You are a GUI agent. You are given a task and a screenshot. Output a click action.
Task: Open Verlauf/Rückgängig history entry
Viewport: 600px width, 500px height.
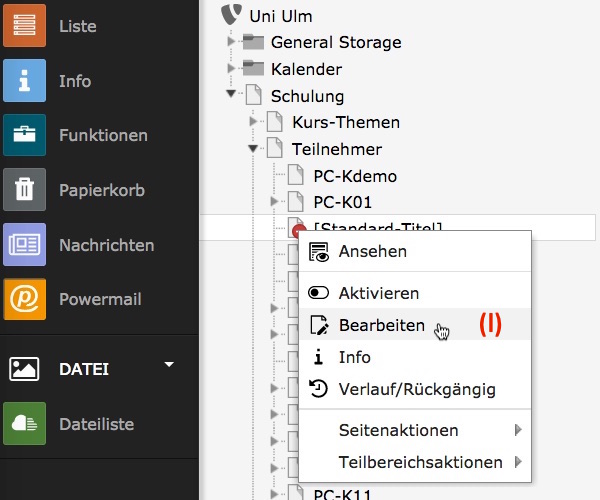point(416,389)
